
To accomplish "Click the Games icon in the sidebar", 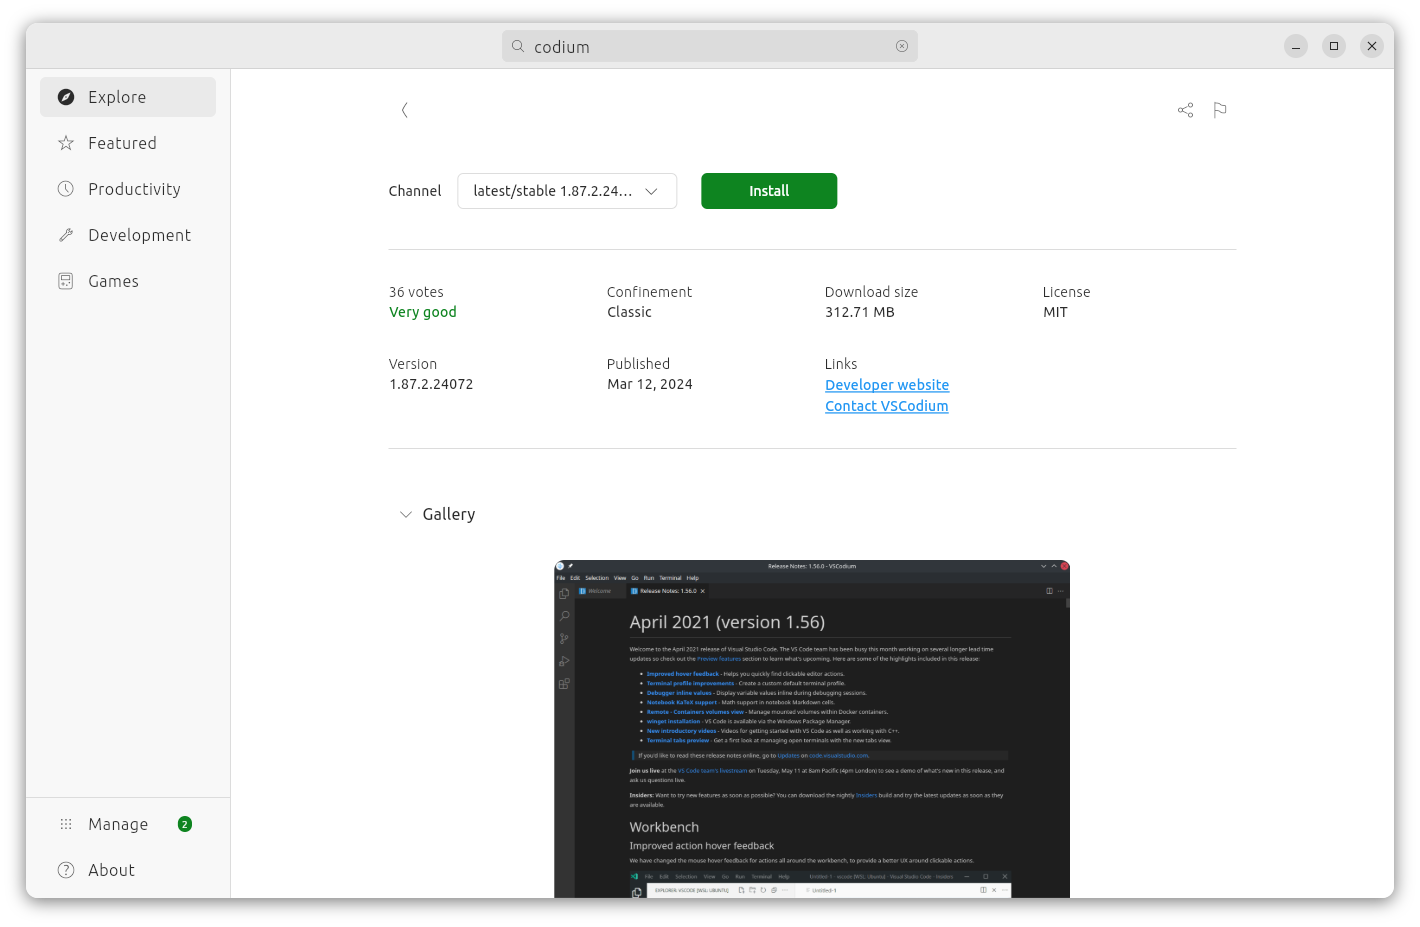I will [66, 281].
